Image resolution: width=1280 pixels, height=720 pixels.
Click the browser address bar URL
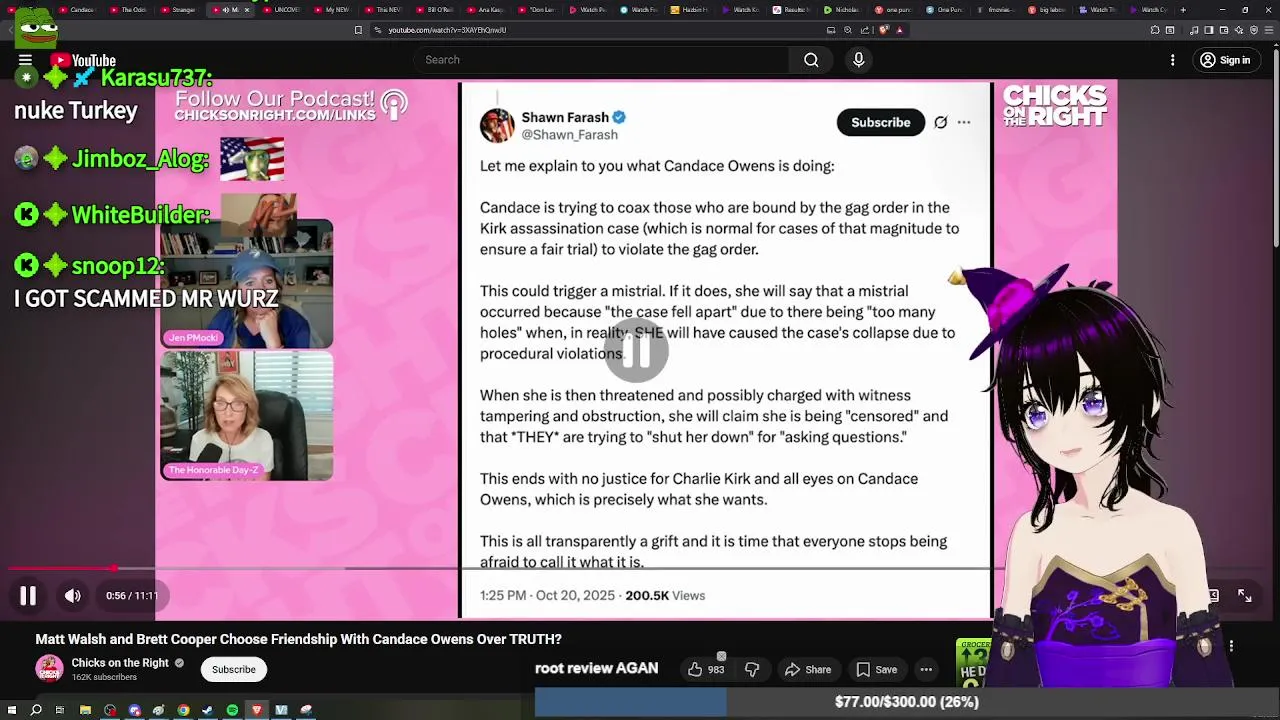tap(447, 30)
